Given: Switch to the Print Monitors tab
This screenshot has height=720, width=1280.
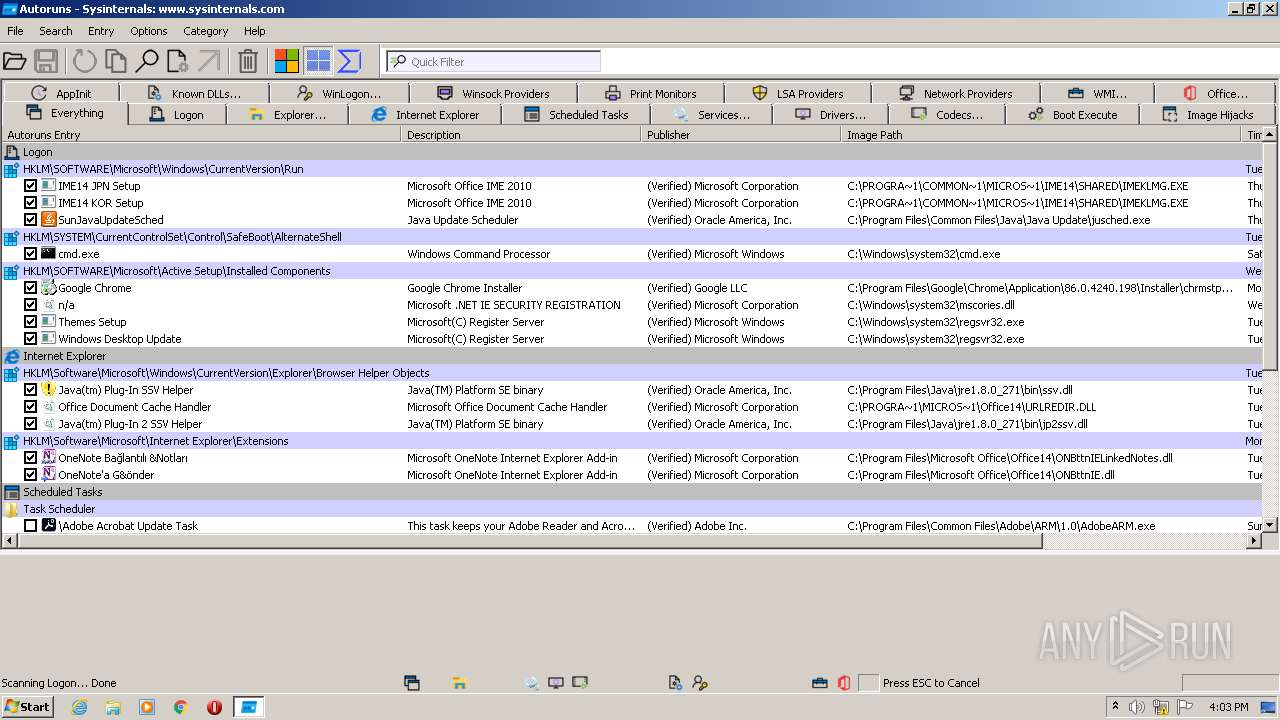Looking at the screenshot, I should point(652,94).
